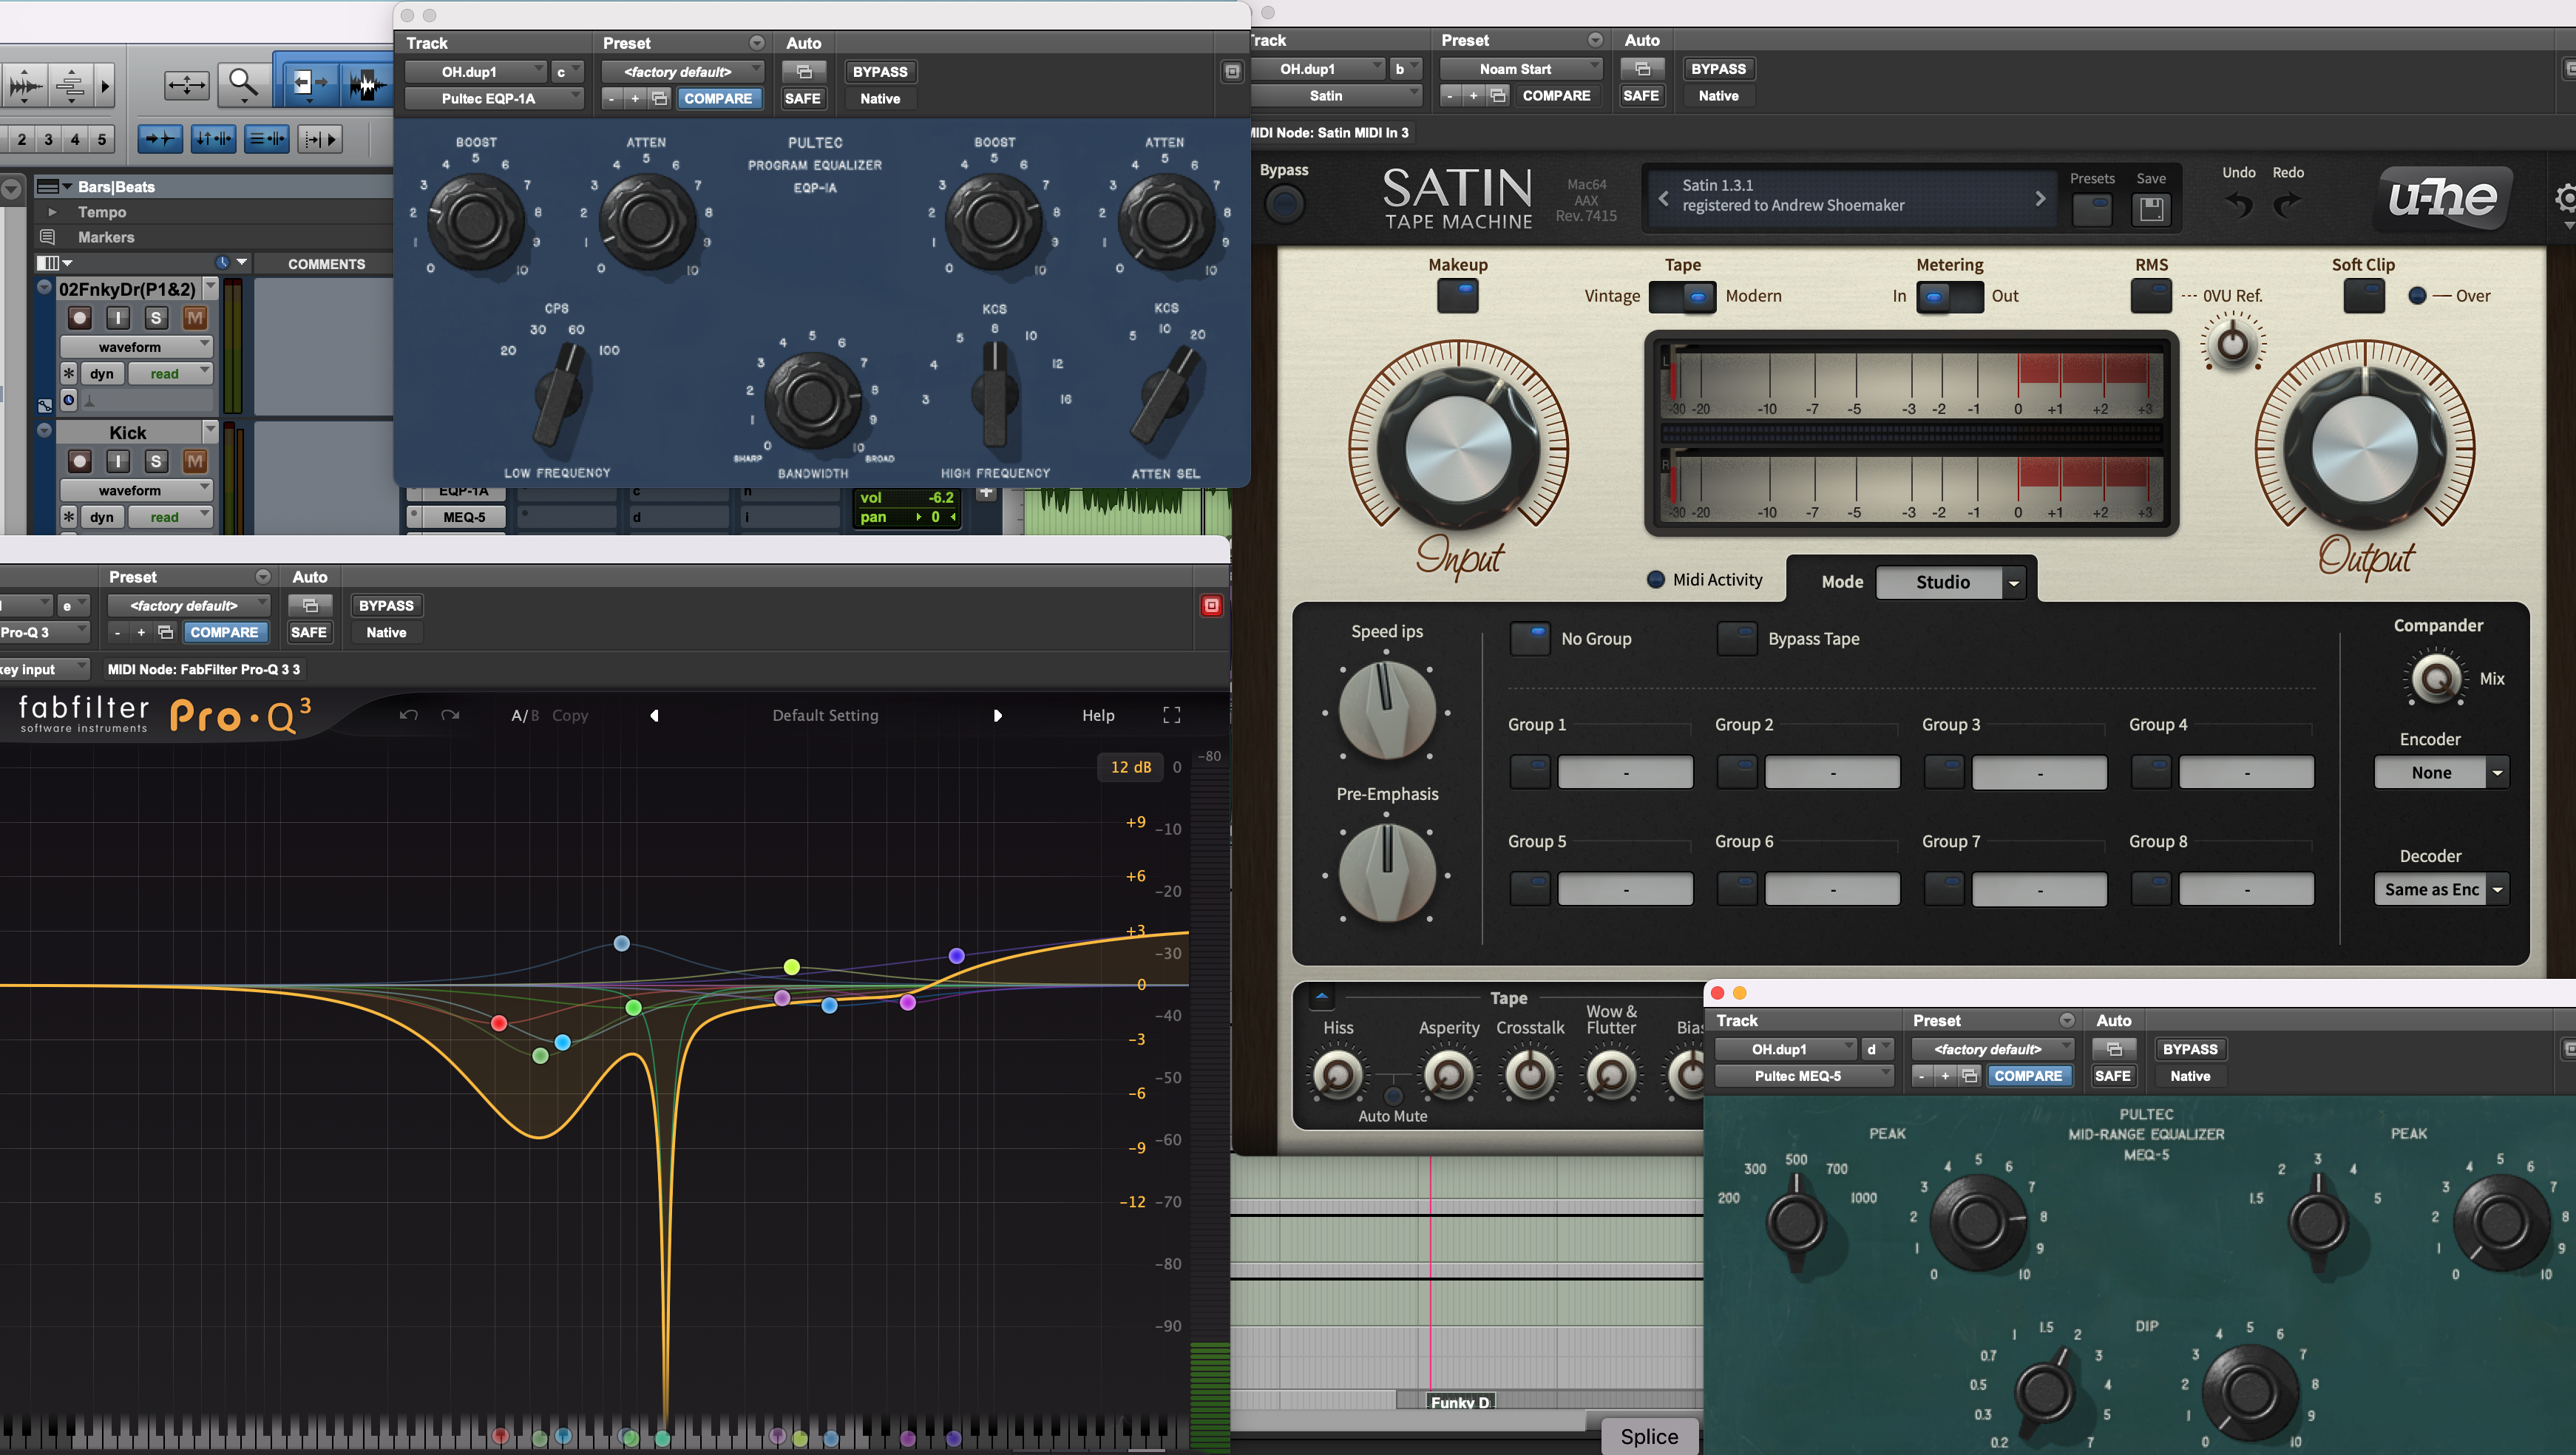The image size is (2576, 1455).
Task: Click the yellow Pro-Q 3 EQ band node
Action: pyautogui.click(x=791, y=966)
